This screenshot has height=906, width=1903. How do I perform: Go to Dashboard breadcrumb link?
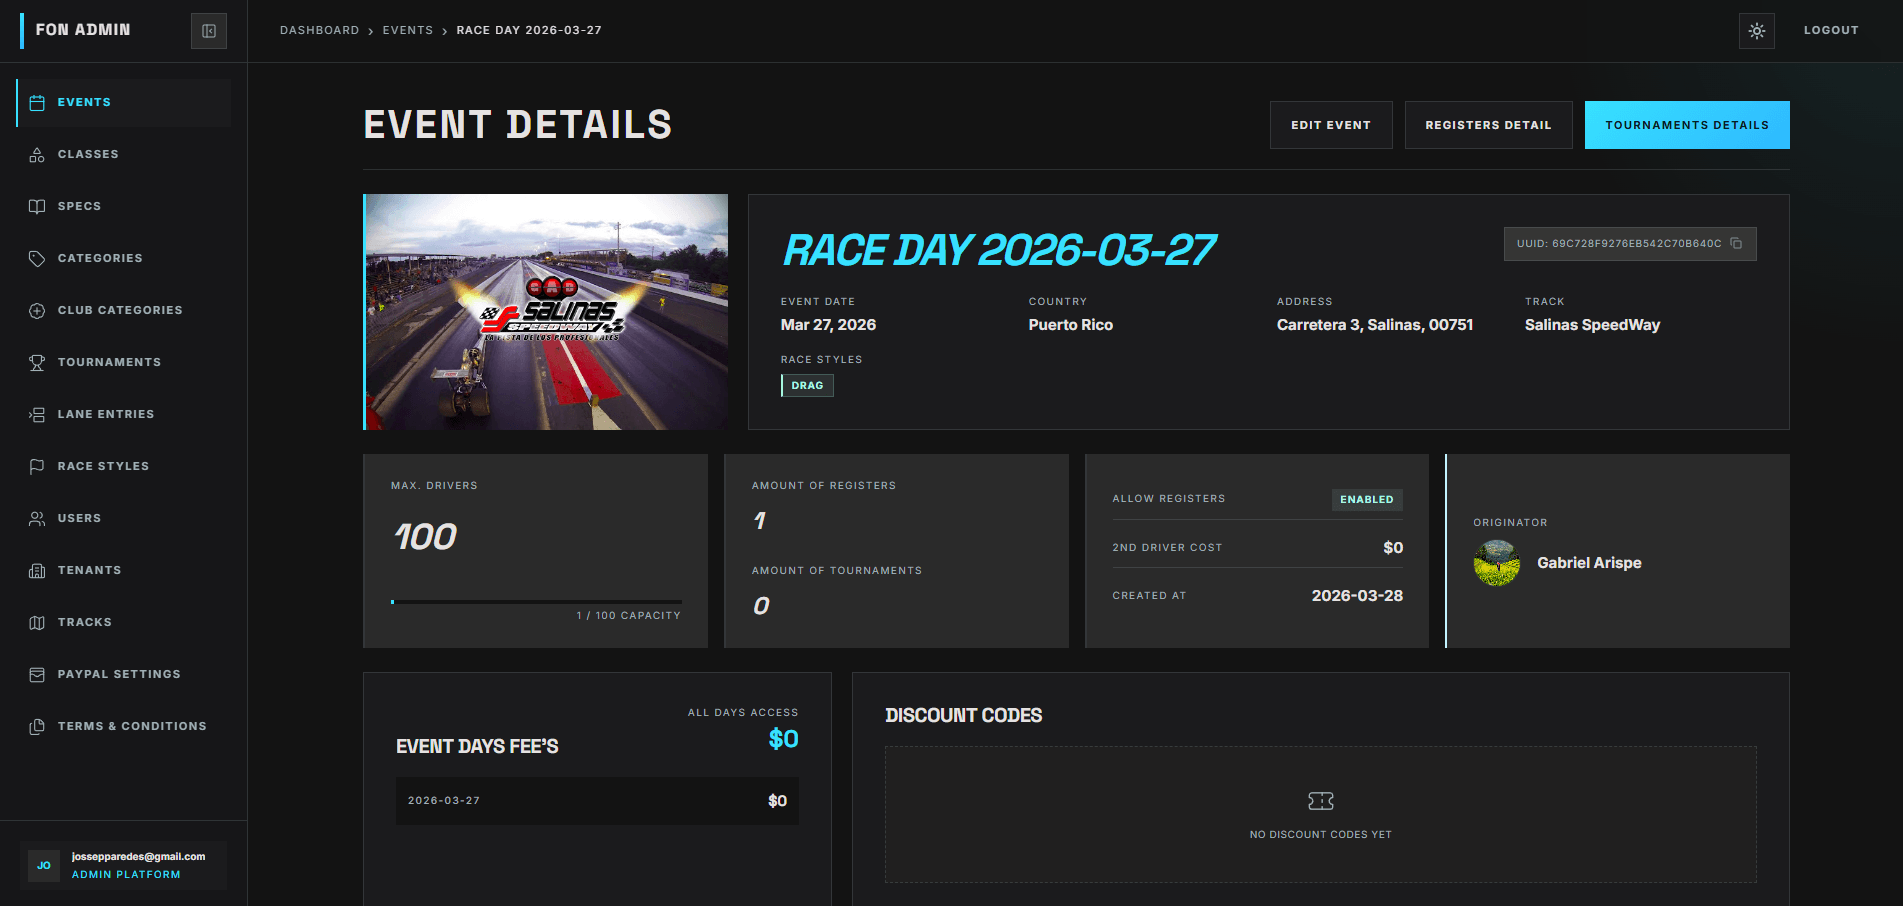[319, 31]
